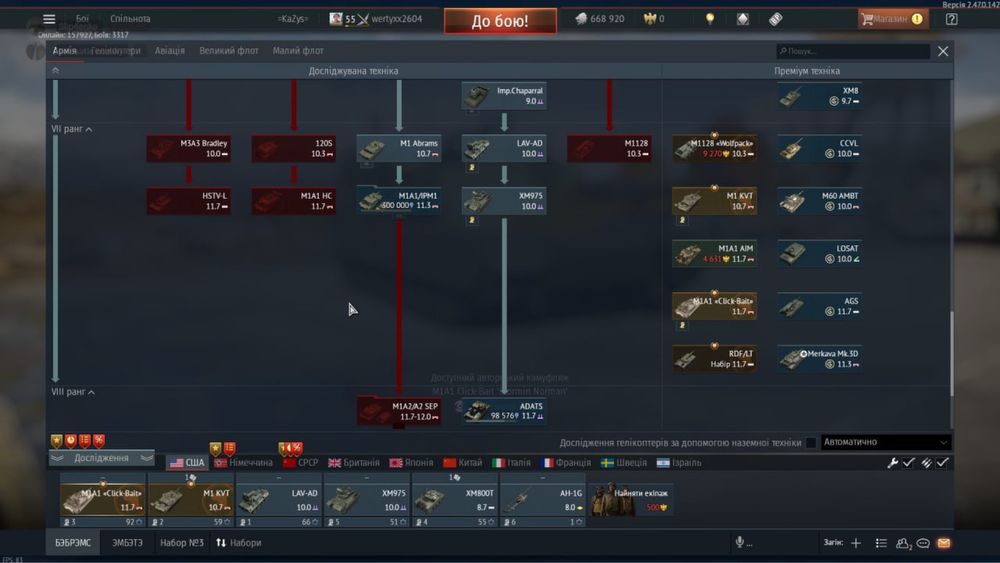
Task: Click the microphone voice chat icon
Action: click(740, 543)
